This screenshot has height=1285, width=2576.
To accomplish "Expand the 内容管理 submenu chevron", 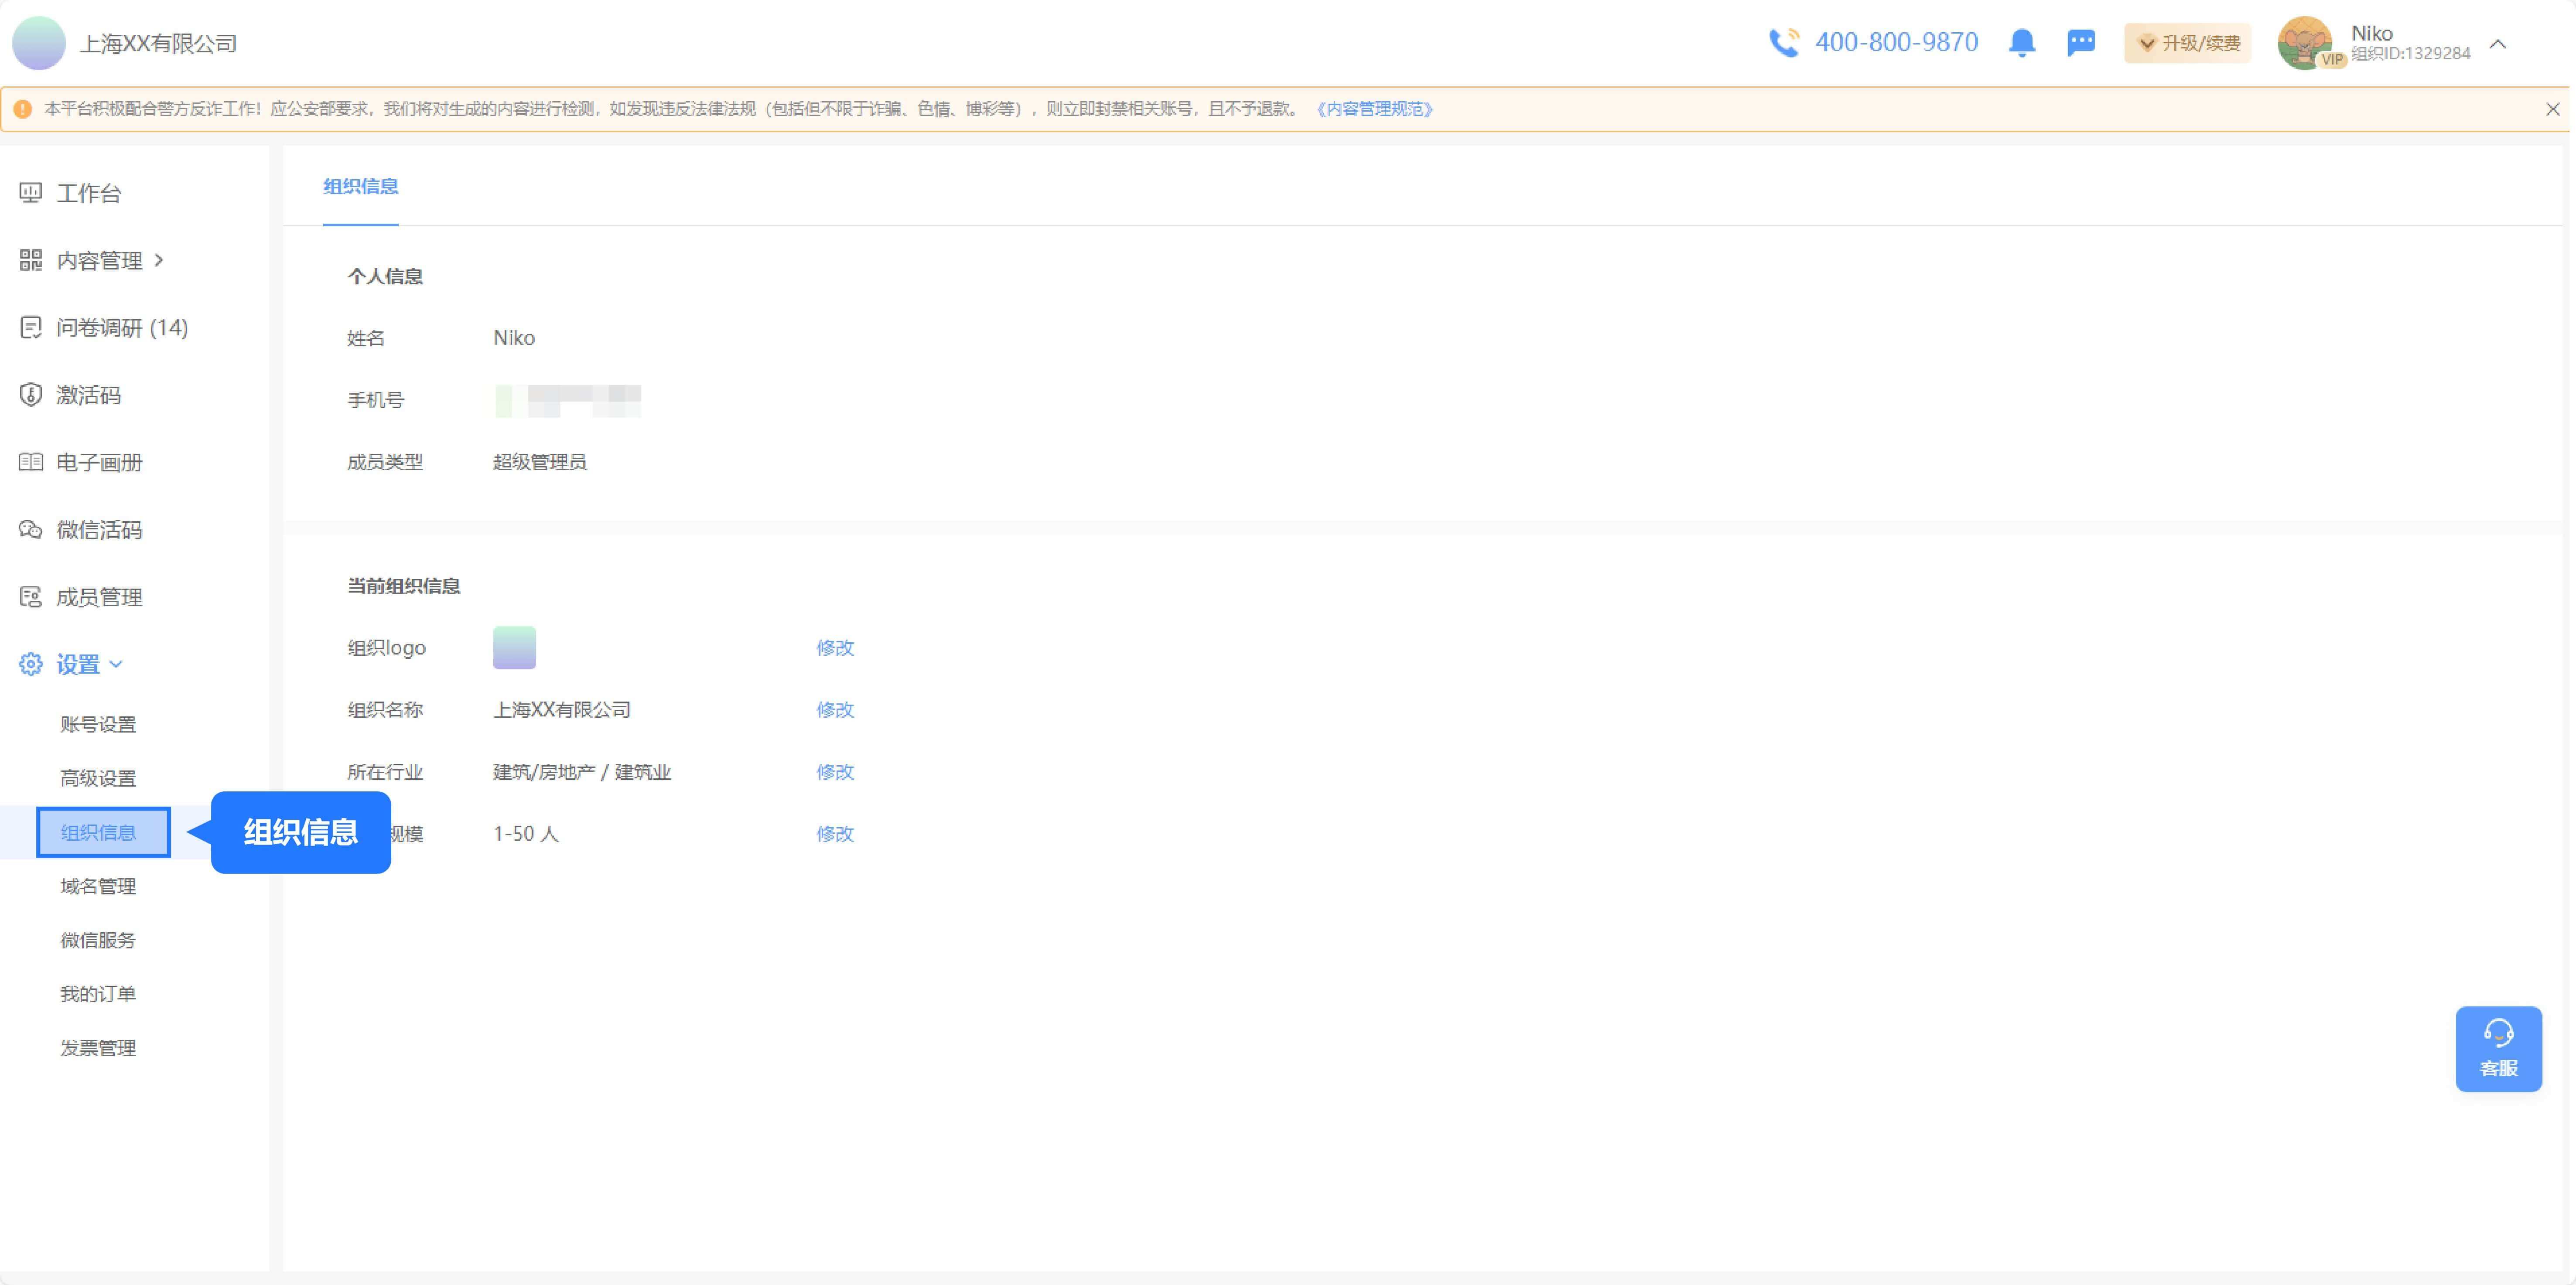I will click(x=159, y=260).
